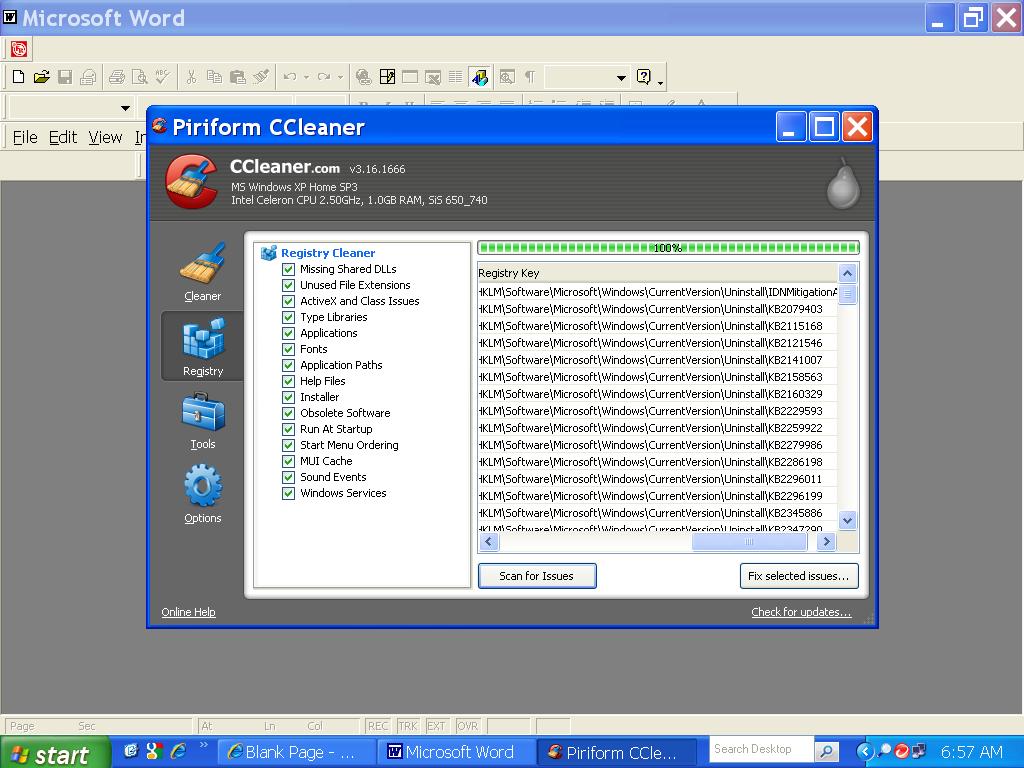
Task: Click Fix selected issues button
Action: click(799, 576)
